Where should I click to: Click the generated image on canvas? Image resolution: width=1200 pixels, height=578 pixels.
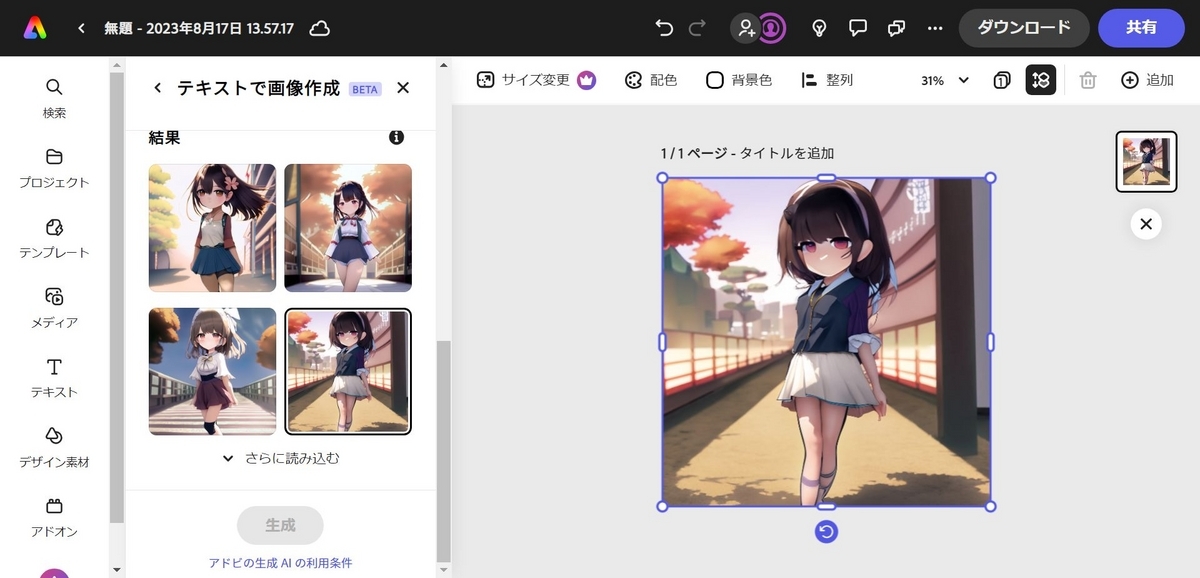[x=826, y=342]
